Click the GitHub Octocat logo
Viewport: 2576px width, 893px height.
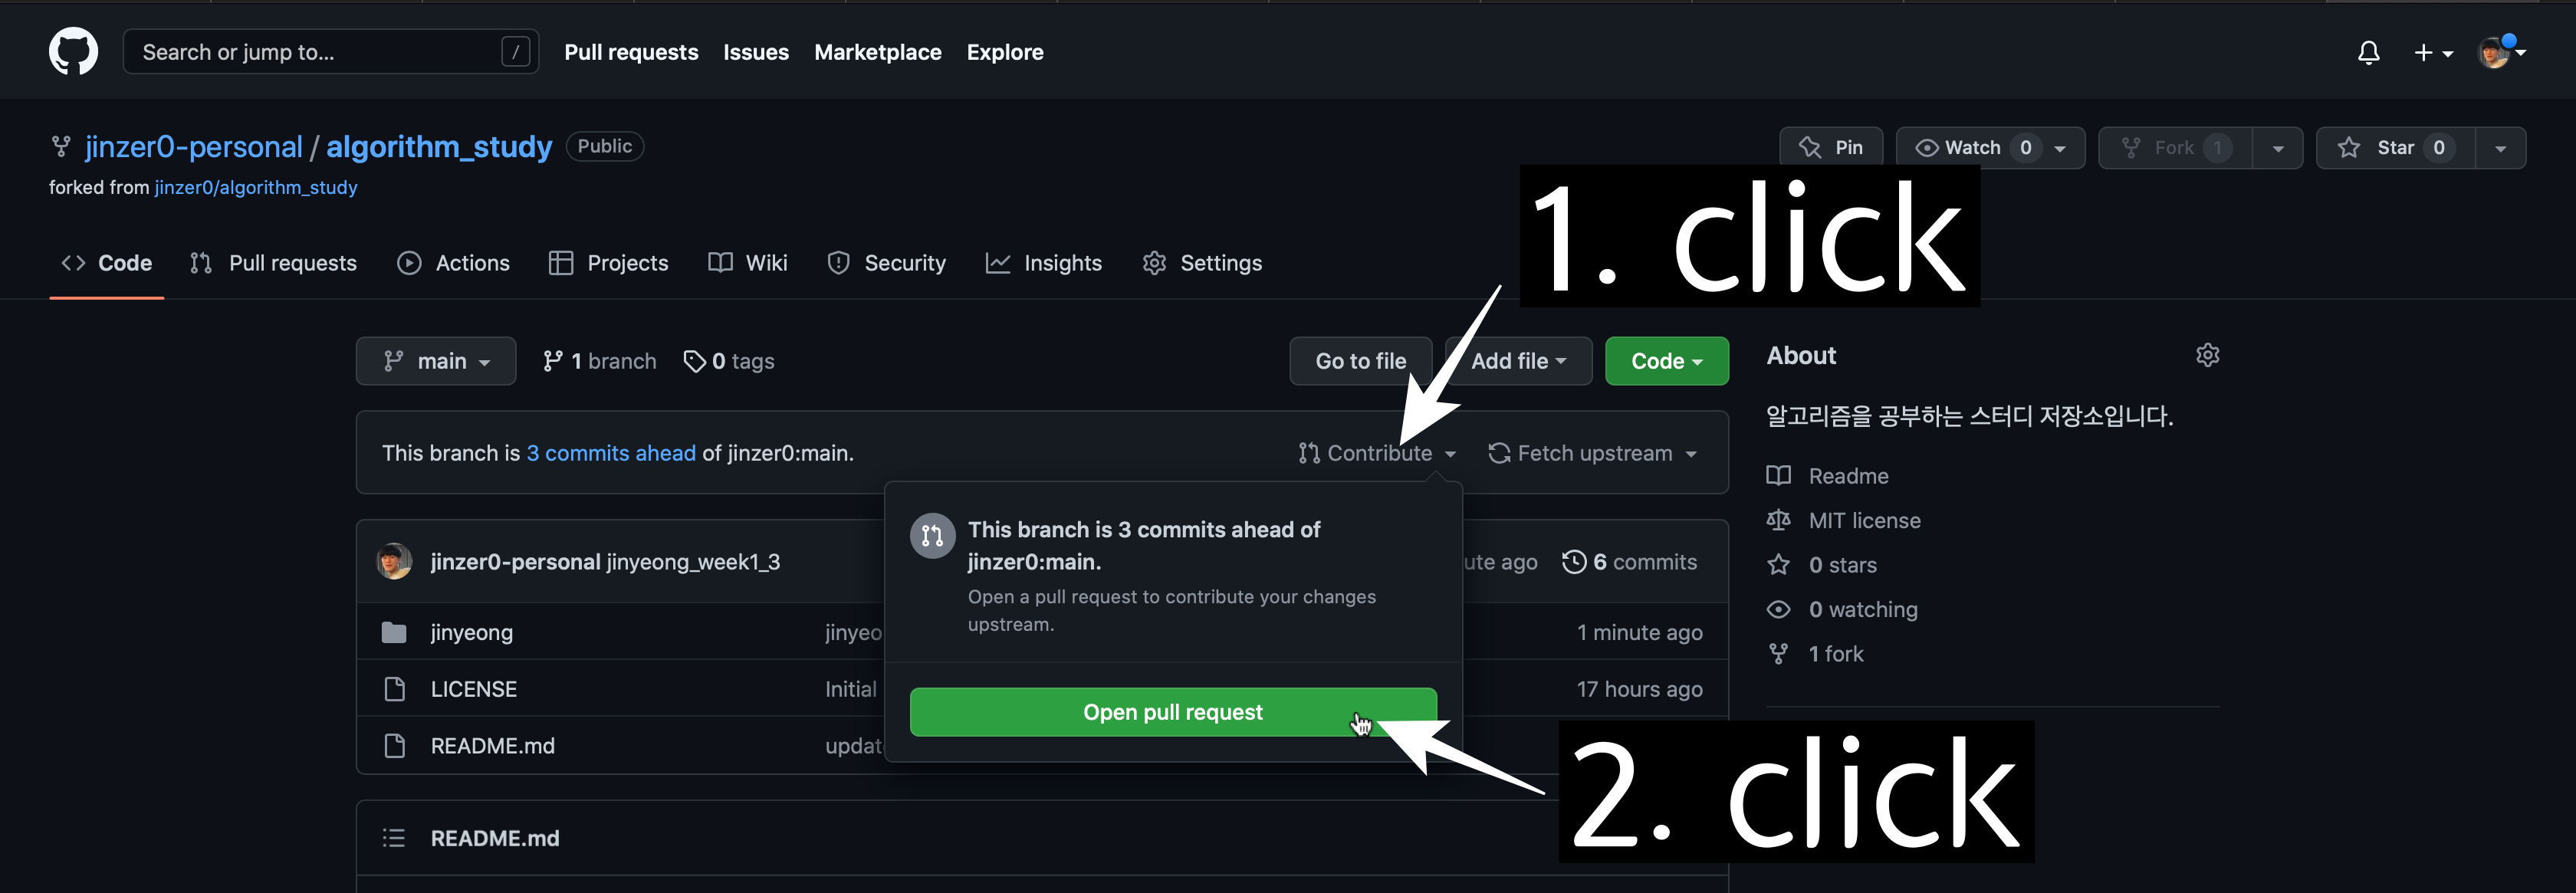(x=73, y=51)
